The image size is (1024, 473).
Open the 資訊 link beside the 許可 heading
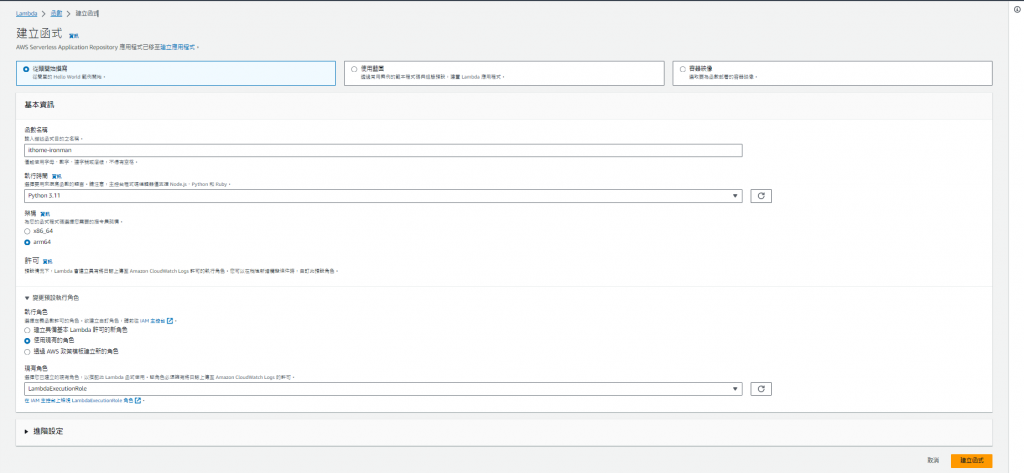(47, 261)
